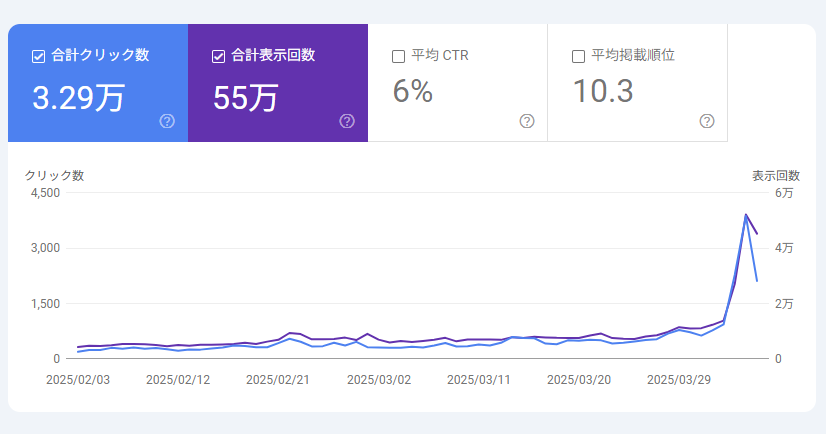Select the 55万 total impressions value
The width and height of the screenshot is (826, 434).
point(246,97)
